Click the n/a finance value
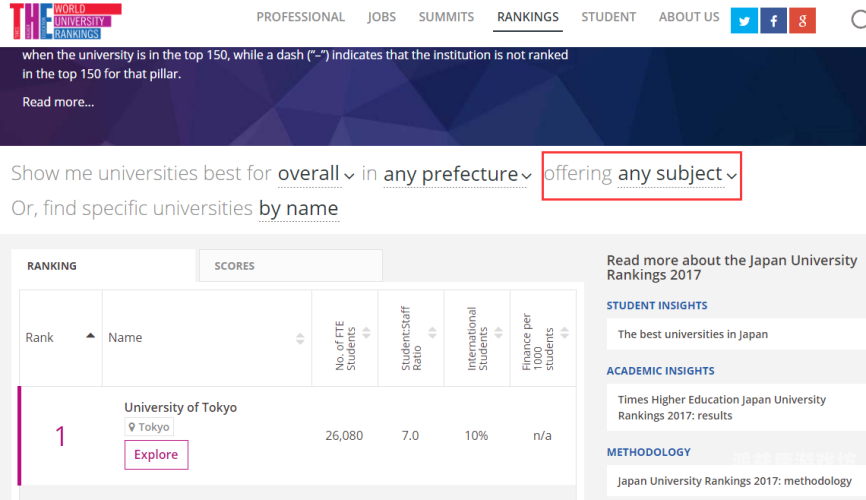This screenshot has height=500, width=866. [x=542, y=435]
